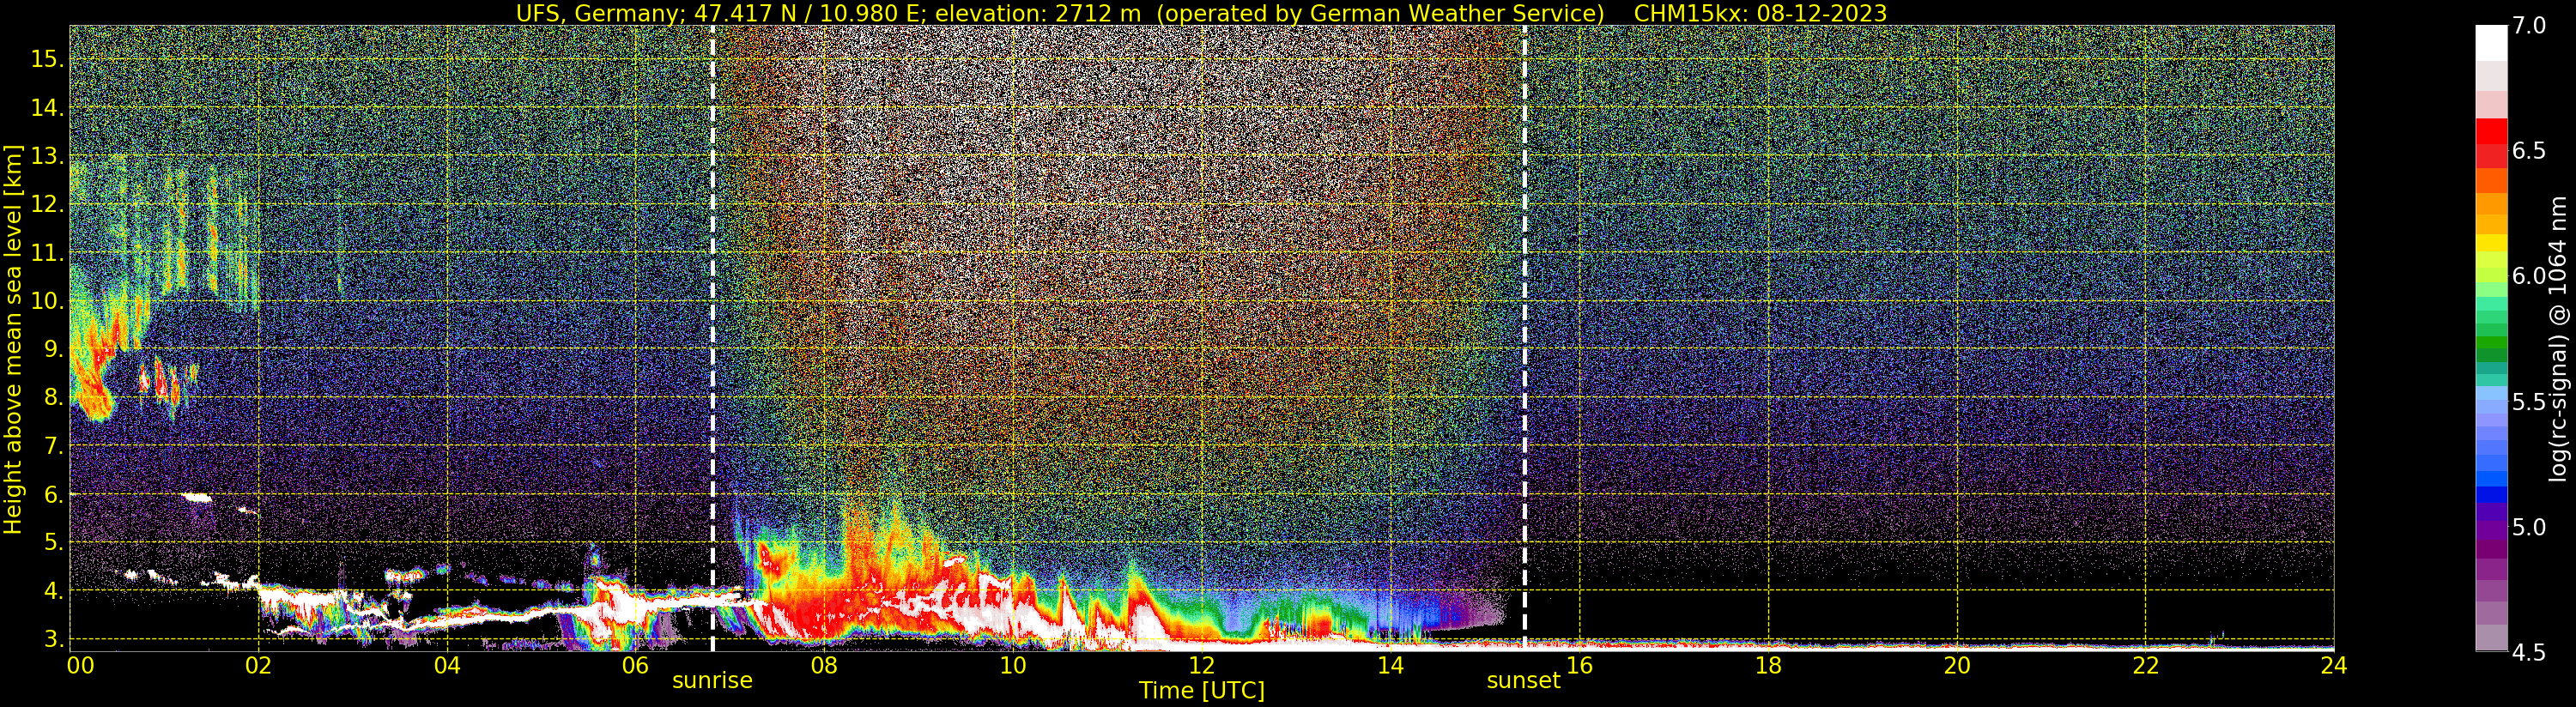This screenshot has width=2576, height=707.
Task: Click the height axis tick '5.'
Action: pos(54,542)
